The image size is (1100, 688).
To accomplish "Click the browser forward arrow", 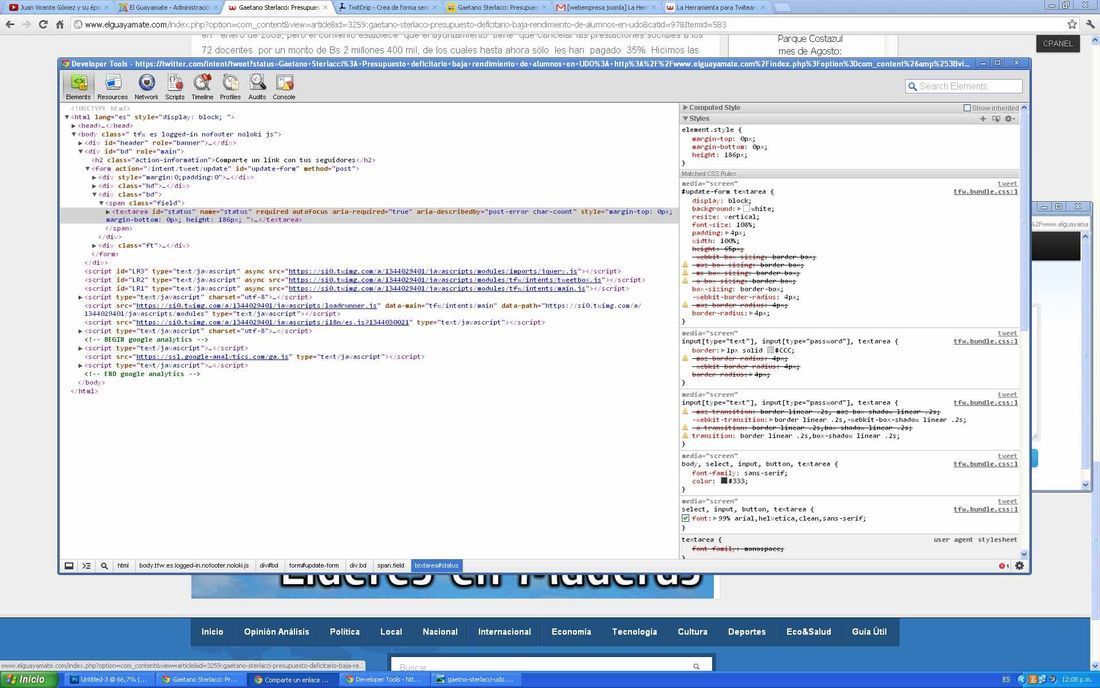I will [x=26, y=25].
